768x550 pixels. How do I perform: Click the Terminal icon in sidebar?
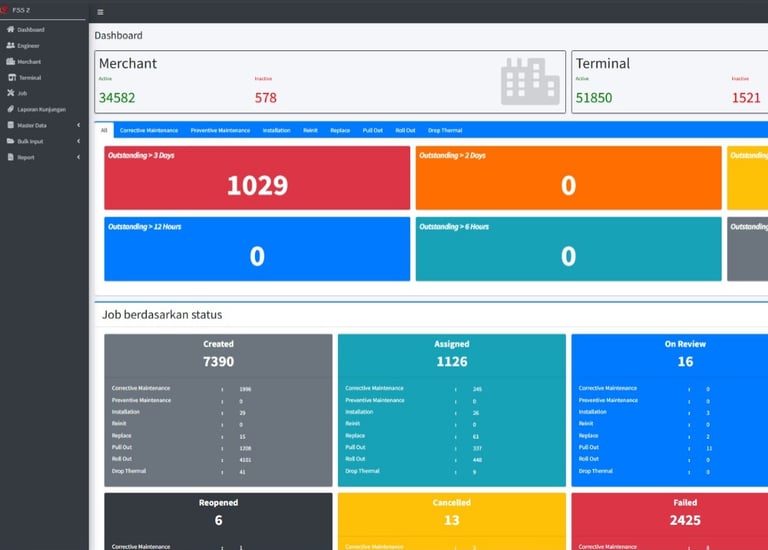point(12,77)
